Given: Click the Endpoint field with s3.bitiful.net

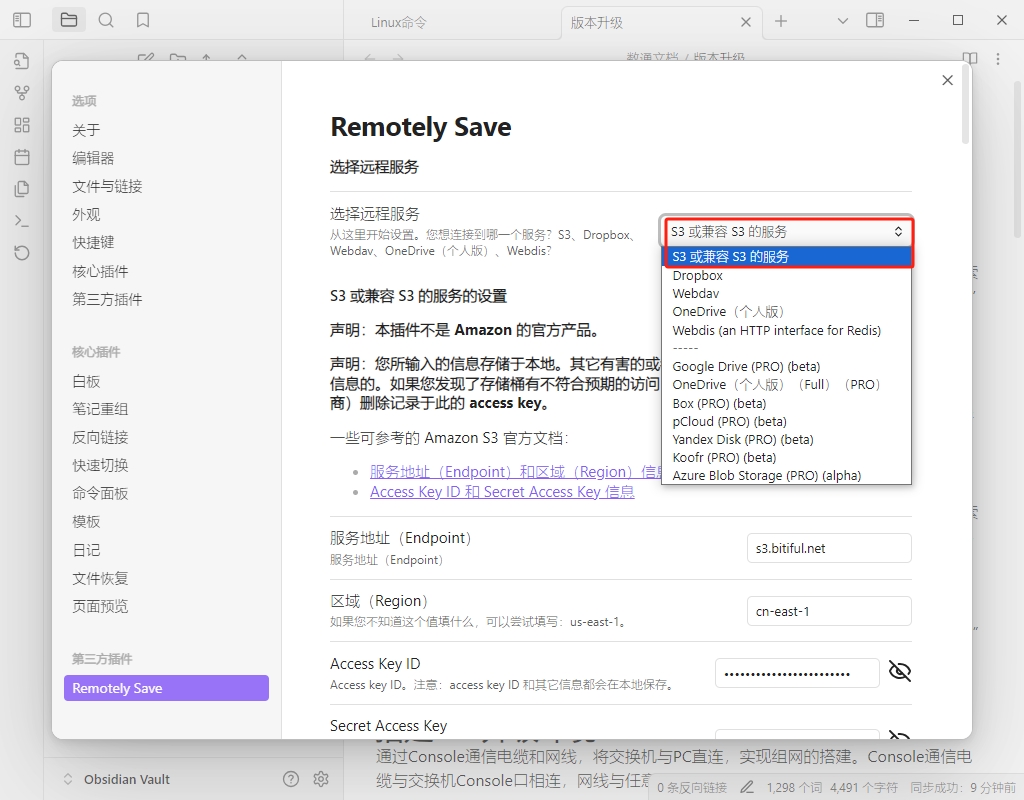Looking at the screenshot, I should pyautogui.click(x=828, y=548).
